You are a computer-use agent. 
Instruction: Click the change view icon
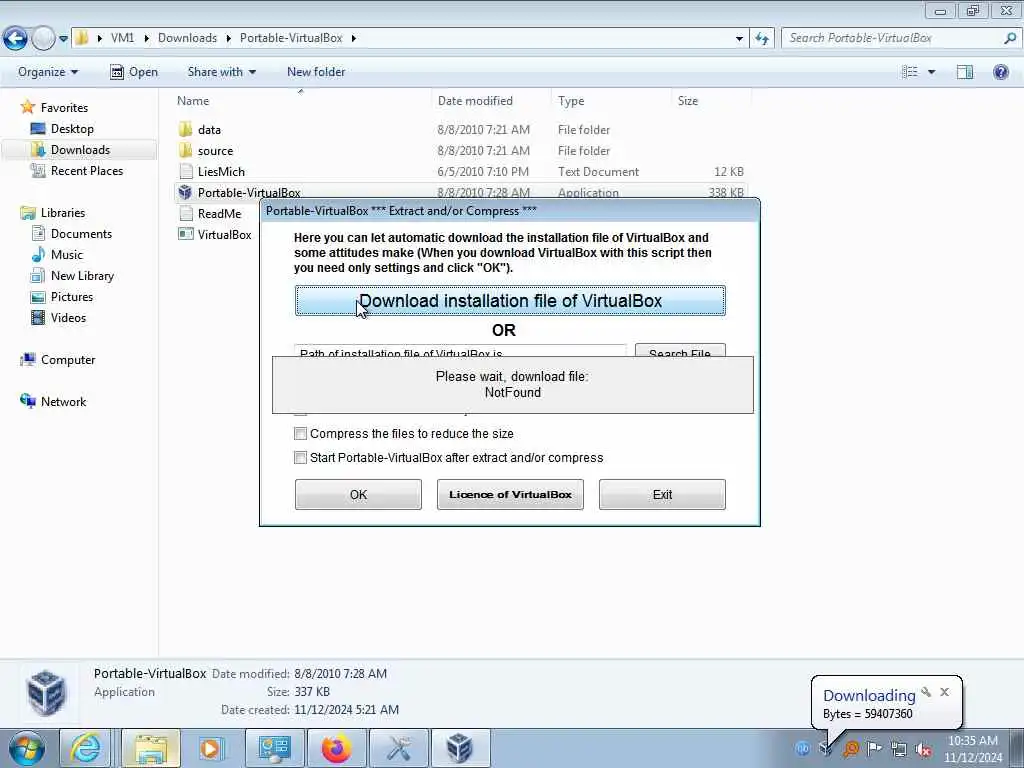click(910, 72)
